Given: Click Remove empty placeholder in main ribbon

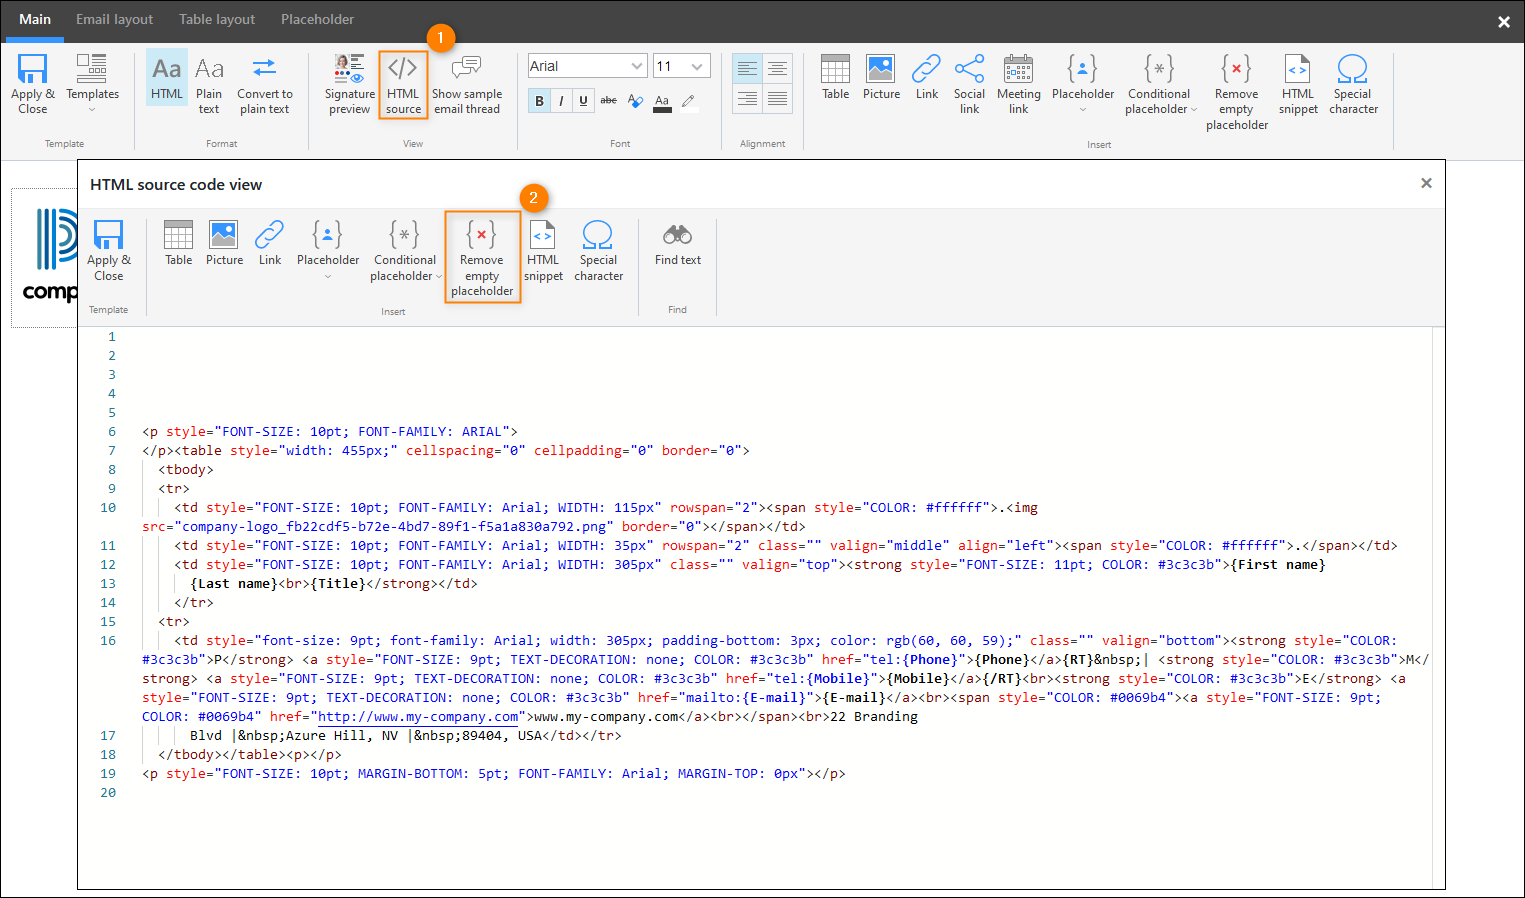Looking at the screenshot, I should [x=1236, y=92].
